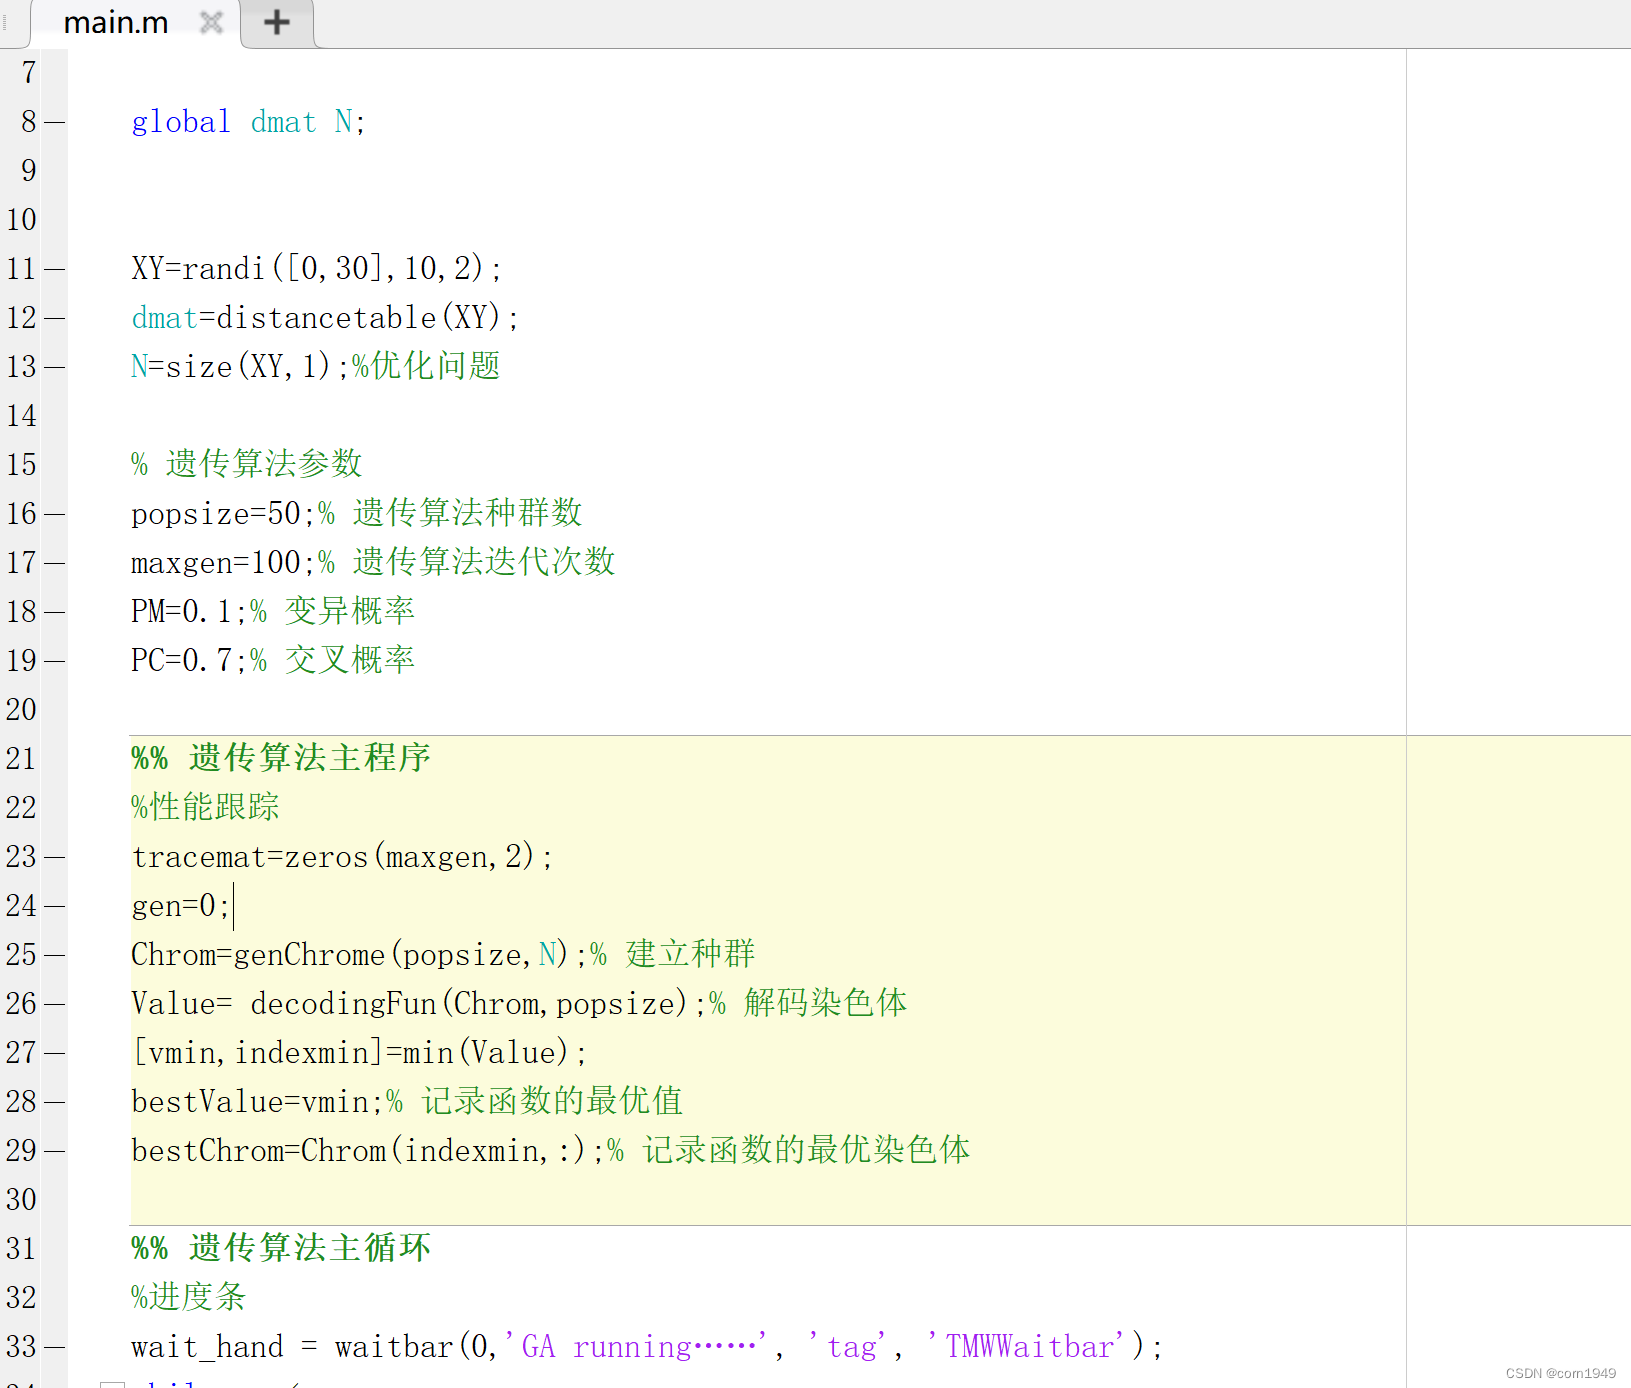Click line number 30 in gutter
Image resolution: width=1631 pixels, height=1388 pixels.
[21, 1200]
